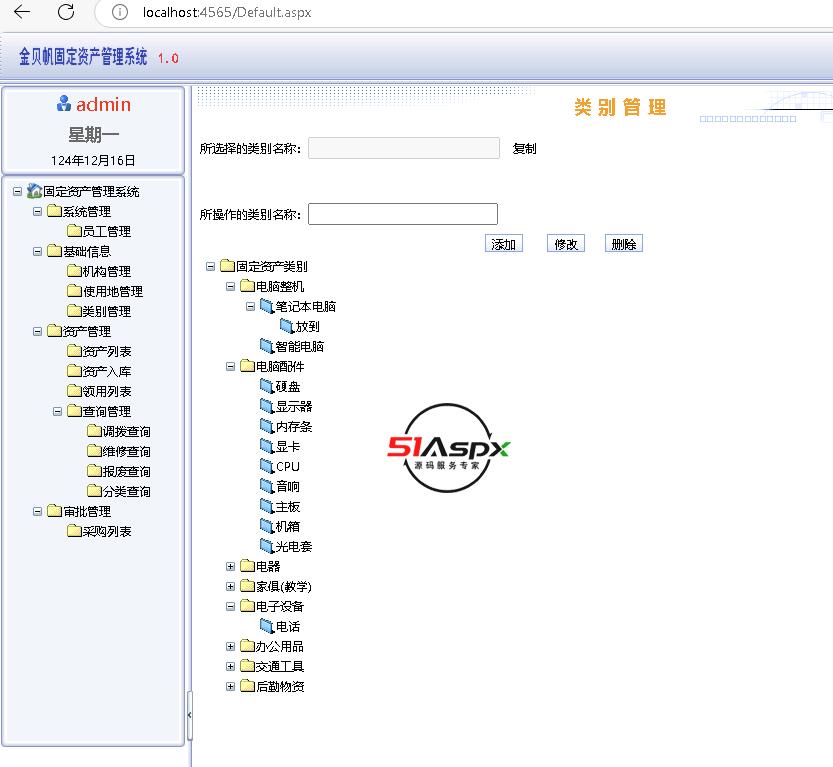Click the 硬盘 category node icon
Viewport: 833px width, 767px height.
[266, 386]
